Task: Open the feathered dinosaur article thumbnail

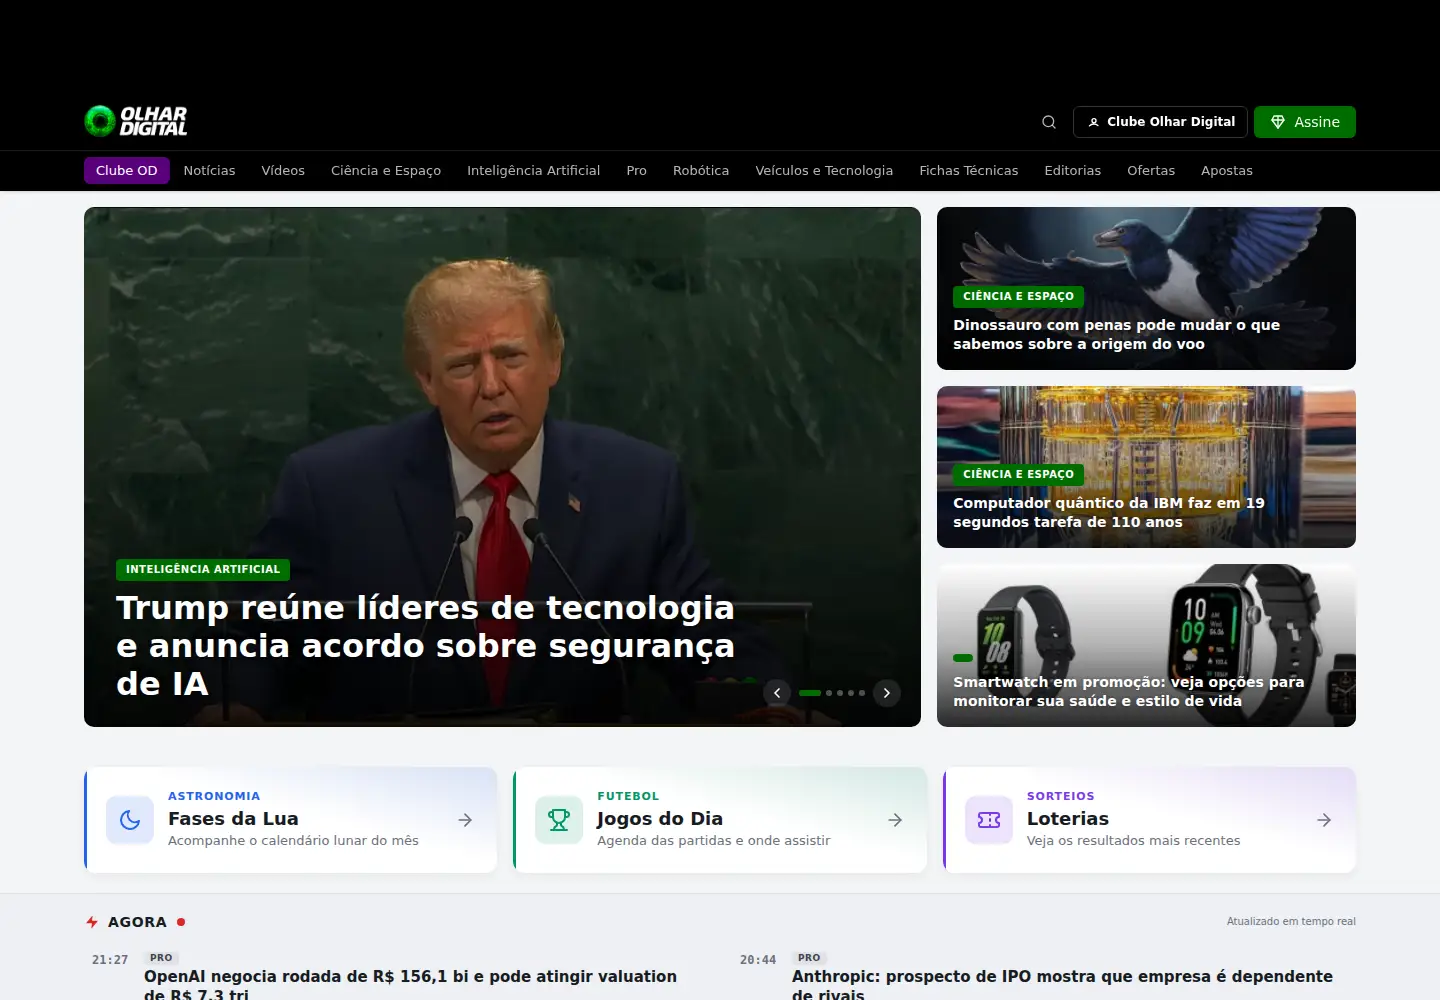Action: (x=1146, y=288)
